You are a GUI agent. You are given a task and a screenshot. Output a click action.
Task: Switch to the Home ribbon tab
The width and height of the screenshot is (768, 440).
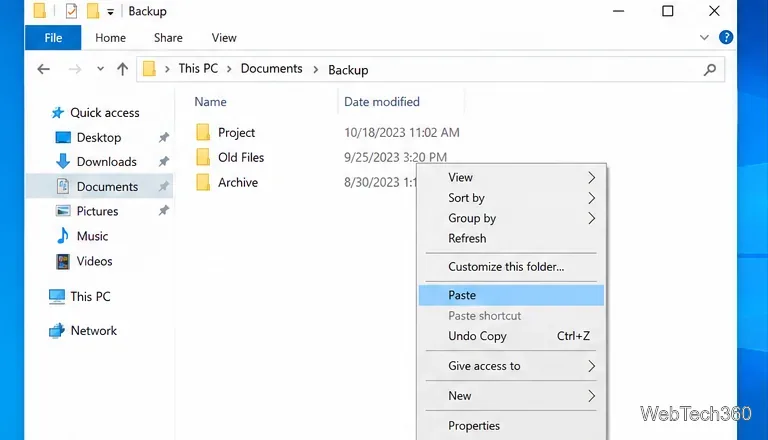pyautogui.click(x=110, y=38)
